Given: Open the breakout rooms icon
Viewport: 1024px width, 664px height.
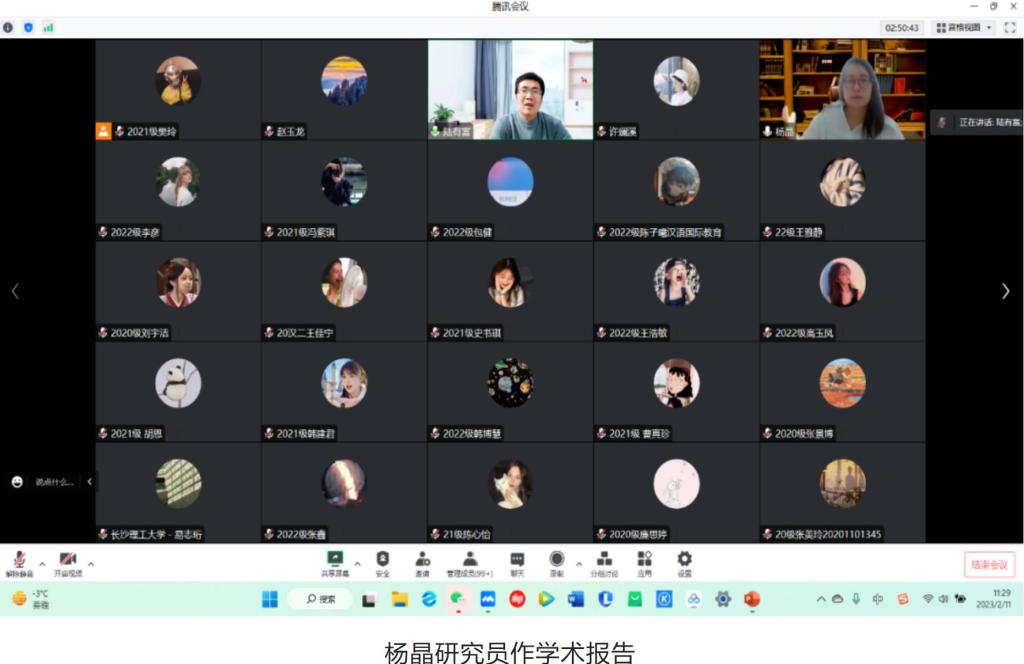Looking at the screenshot, I should click(x=604, y=560).
